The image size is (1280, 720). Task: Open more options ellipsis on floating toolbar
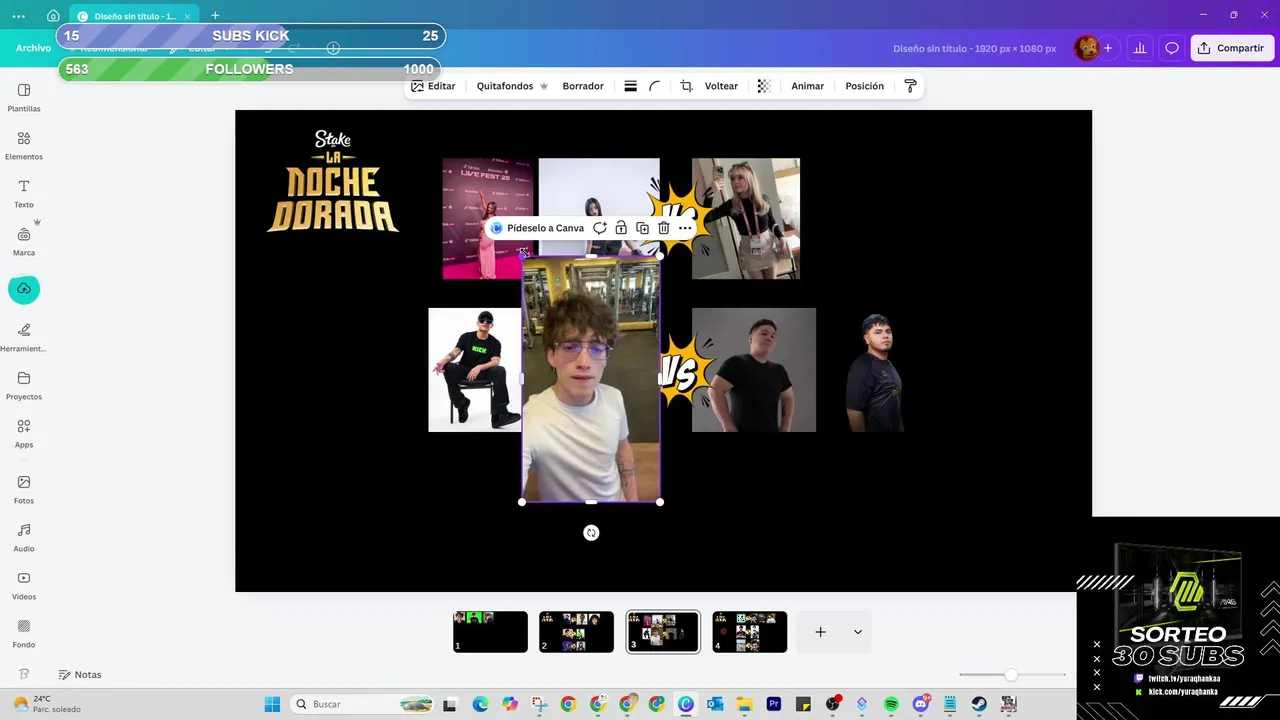685,228
